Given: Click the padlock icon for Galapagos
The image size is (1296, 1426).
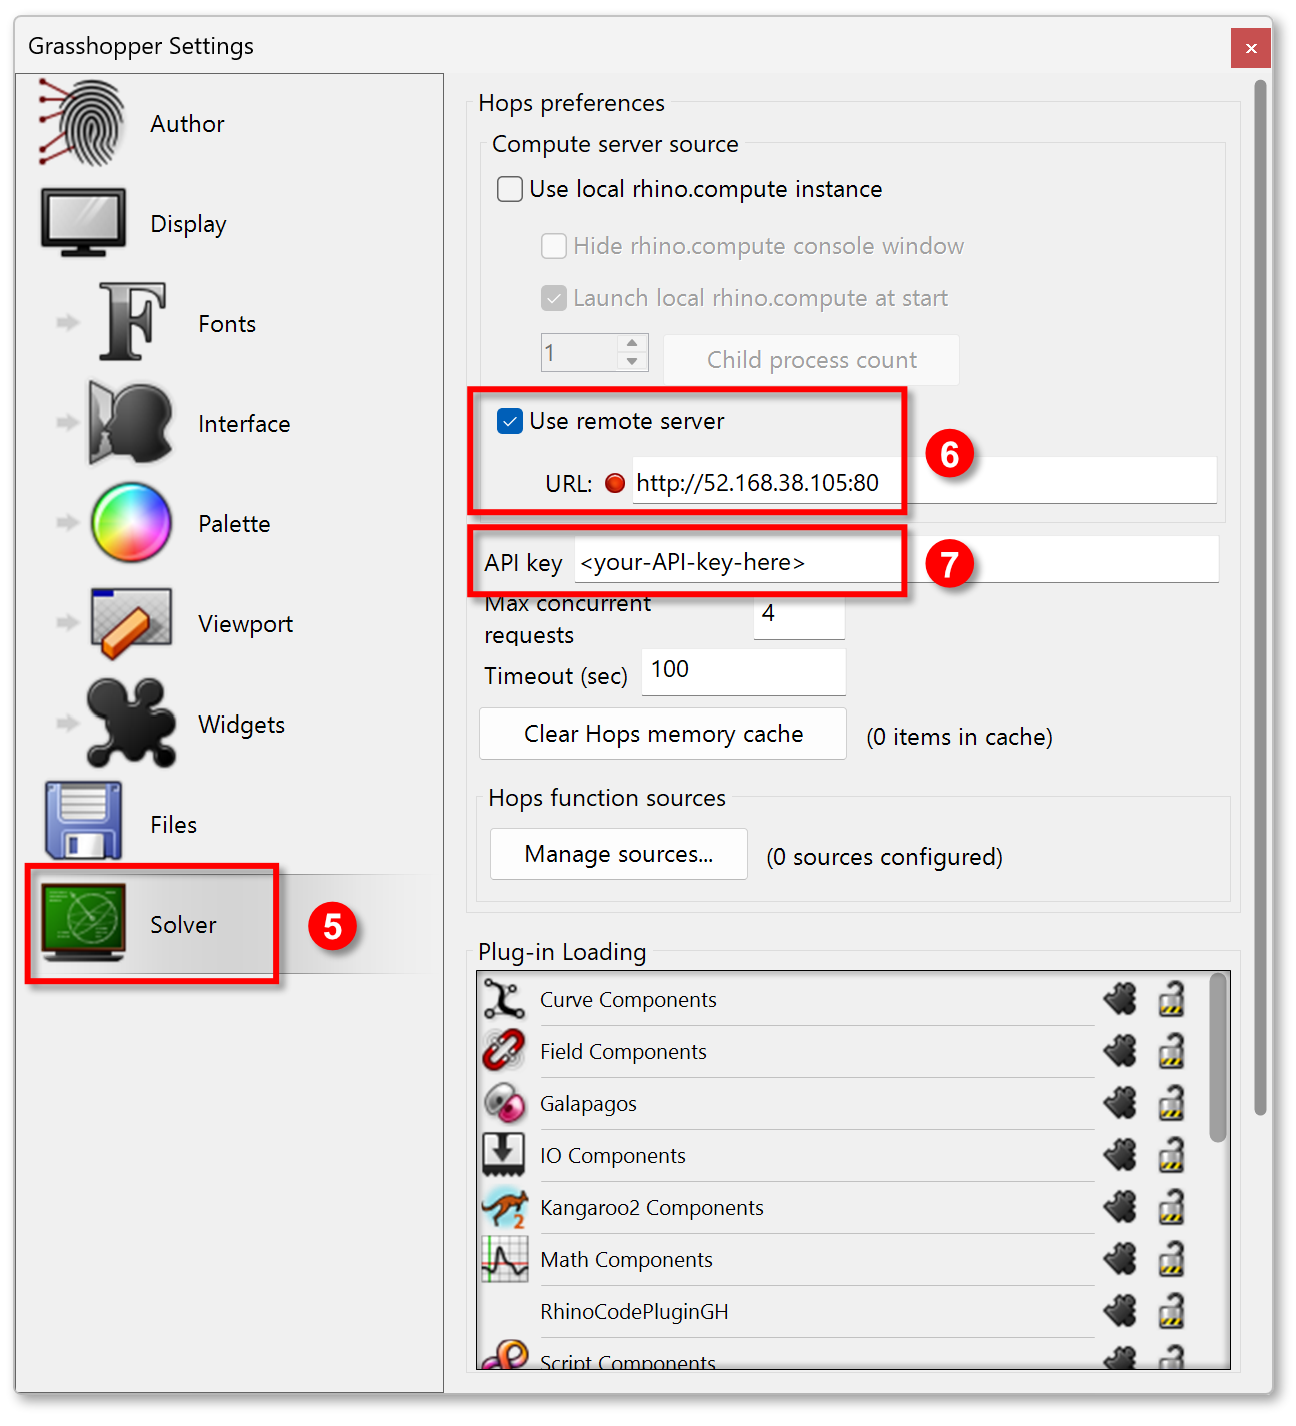Looking at the screenshot, I should (x=1171, y=1103).
